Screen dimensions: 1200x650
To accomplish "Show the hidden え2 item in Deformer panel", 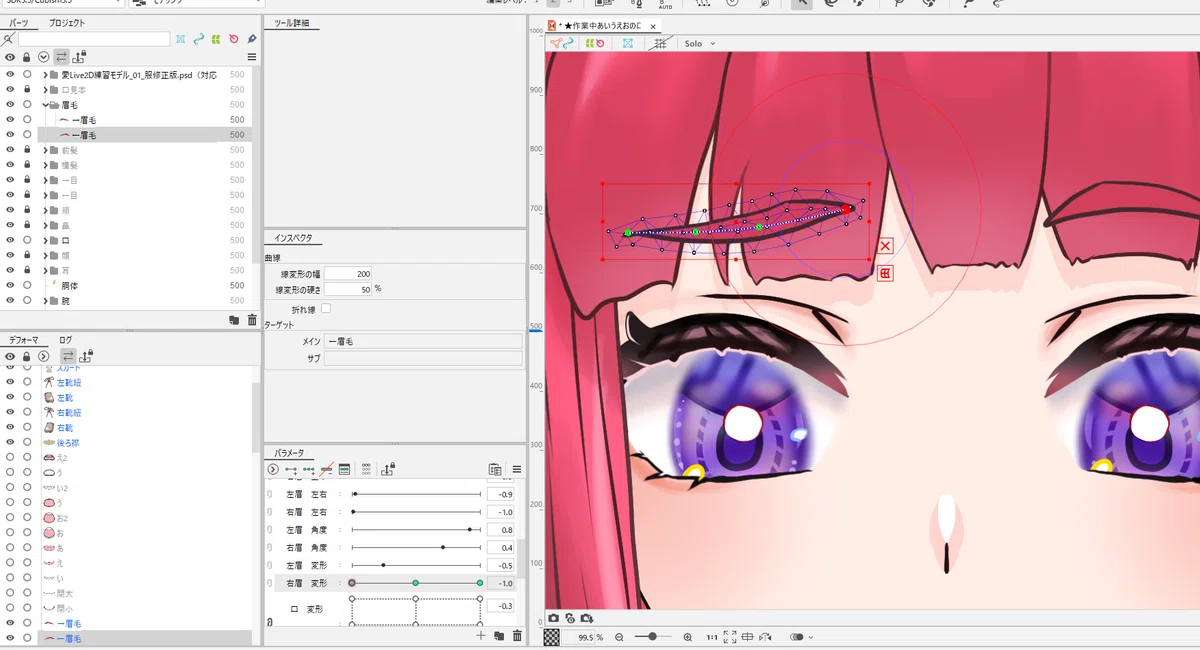I will 10,457.
